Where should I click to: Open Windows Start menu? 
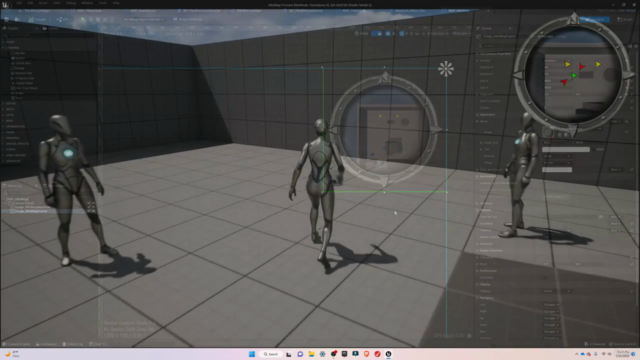point(252,354)
